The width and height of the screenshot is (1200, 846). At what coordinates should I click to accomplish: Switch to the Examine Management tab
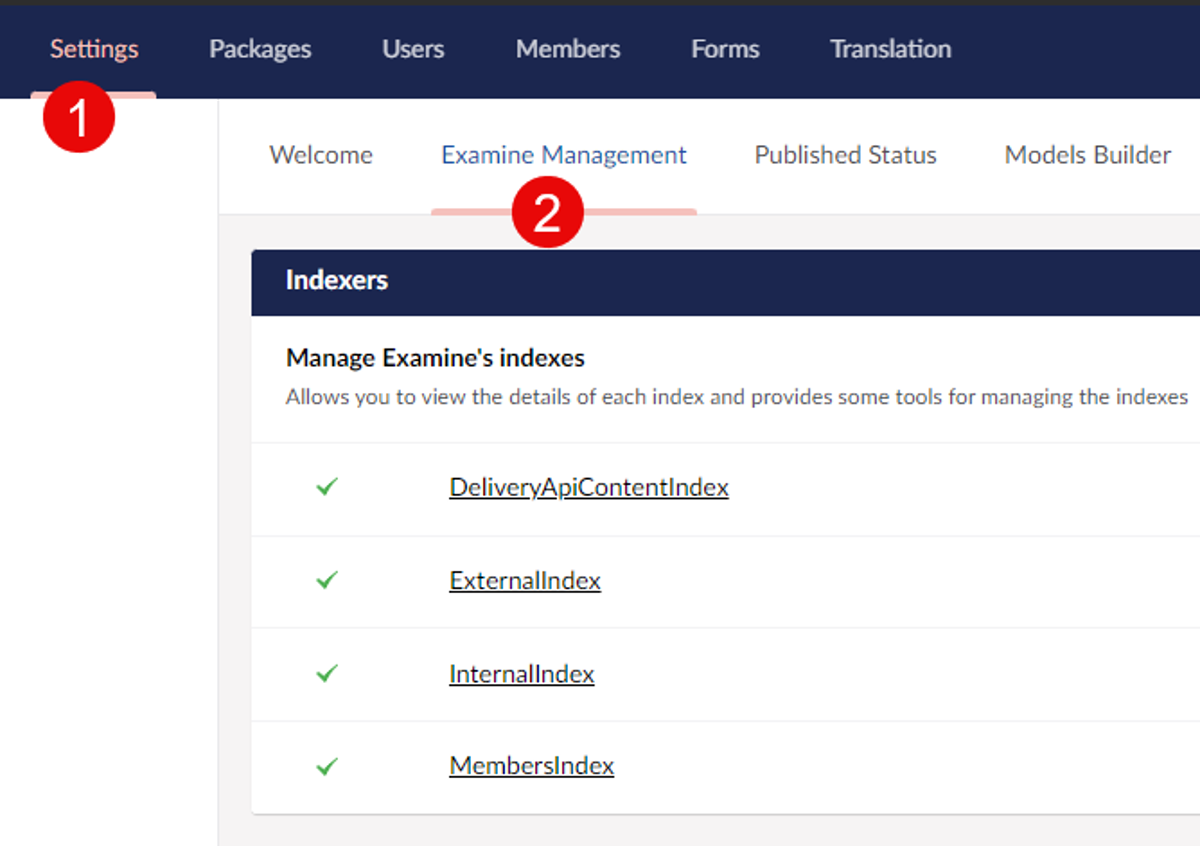point(564,155)
